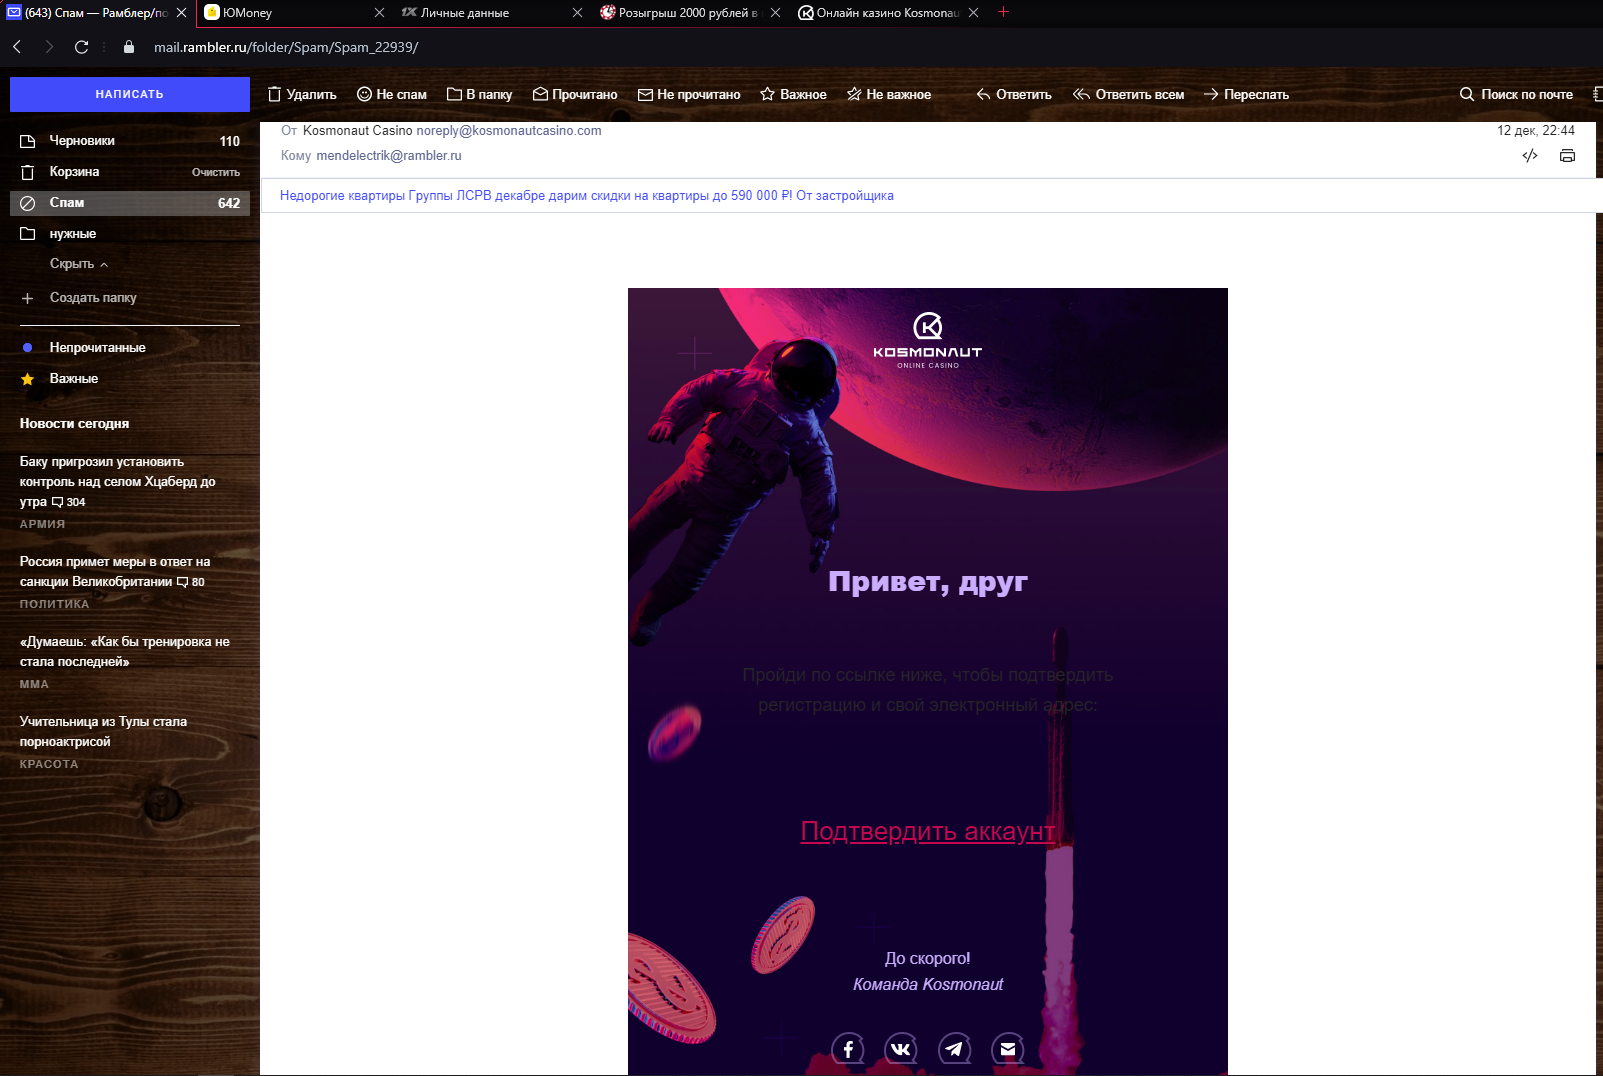Mark the email as Не прочитано
The width and height of the screenshot is (1603, 1076).
click(689, 94)
